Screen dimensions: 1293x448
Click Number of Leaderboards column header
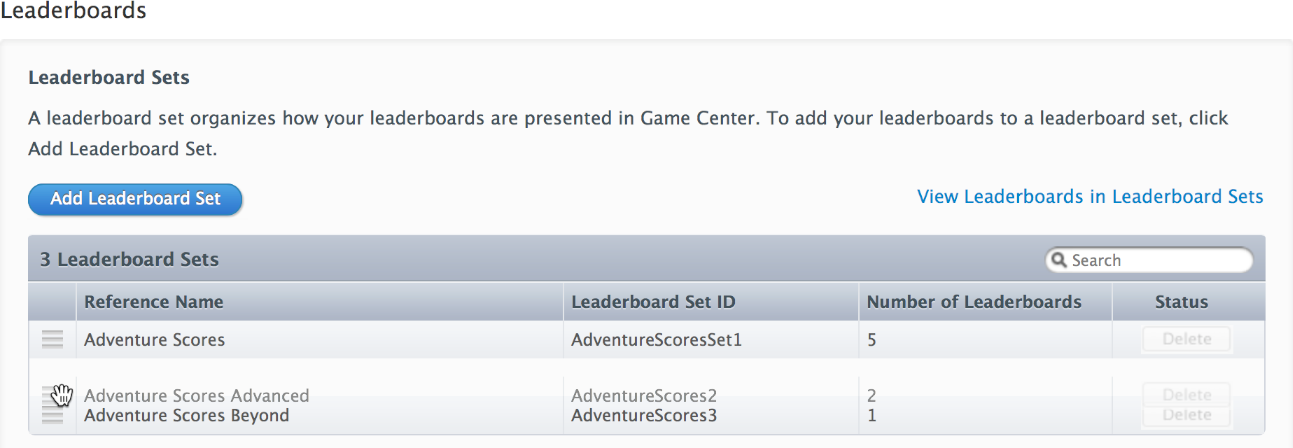pos(973,302)
